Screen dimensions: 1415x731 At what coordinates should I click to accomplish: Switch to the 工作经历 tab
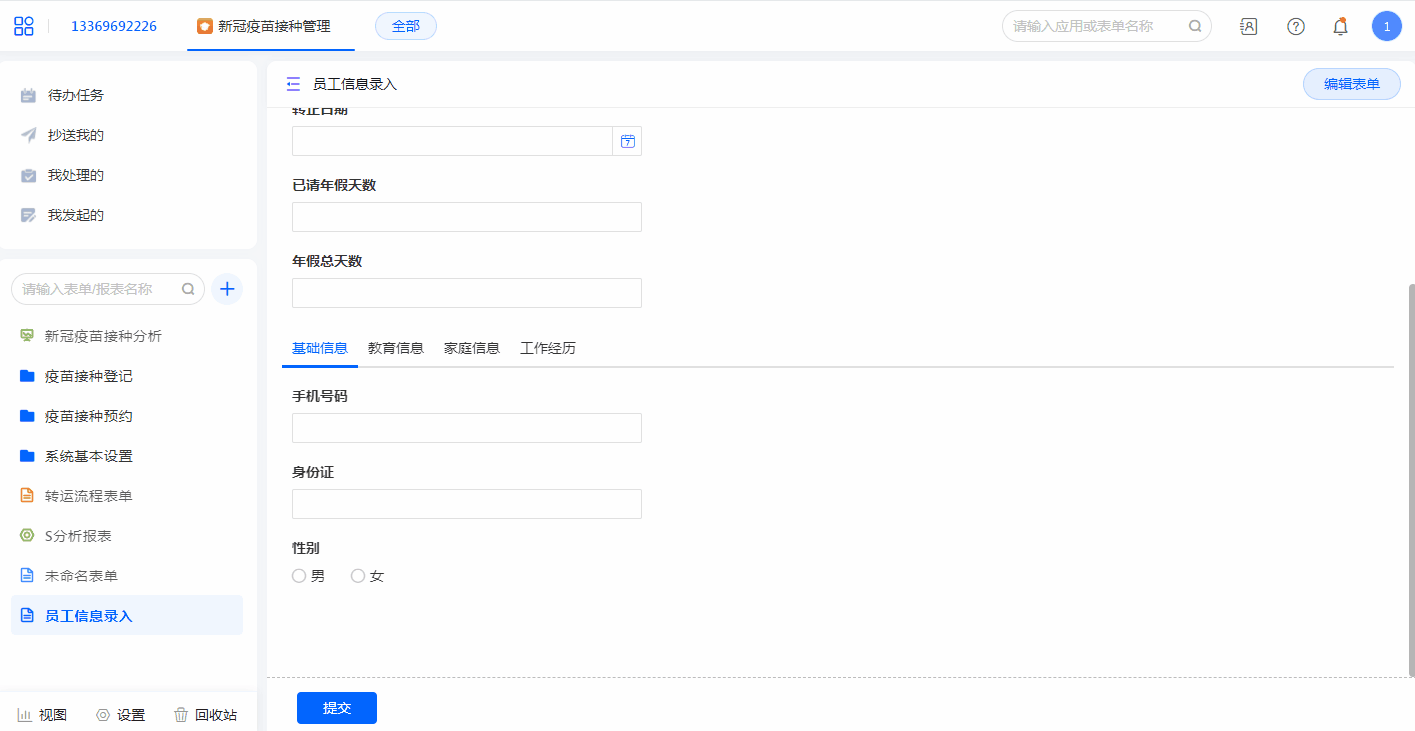[x=547, y=348]
